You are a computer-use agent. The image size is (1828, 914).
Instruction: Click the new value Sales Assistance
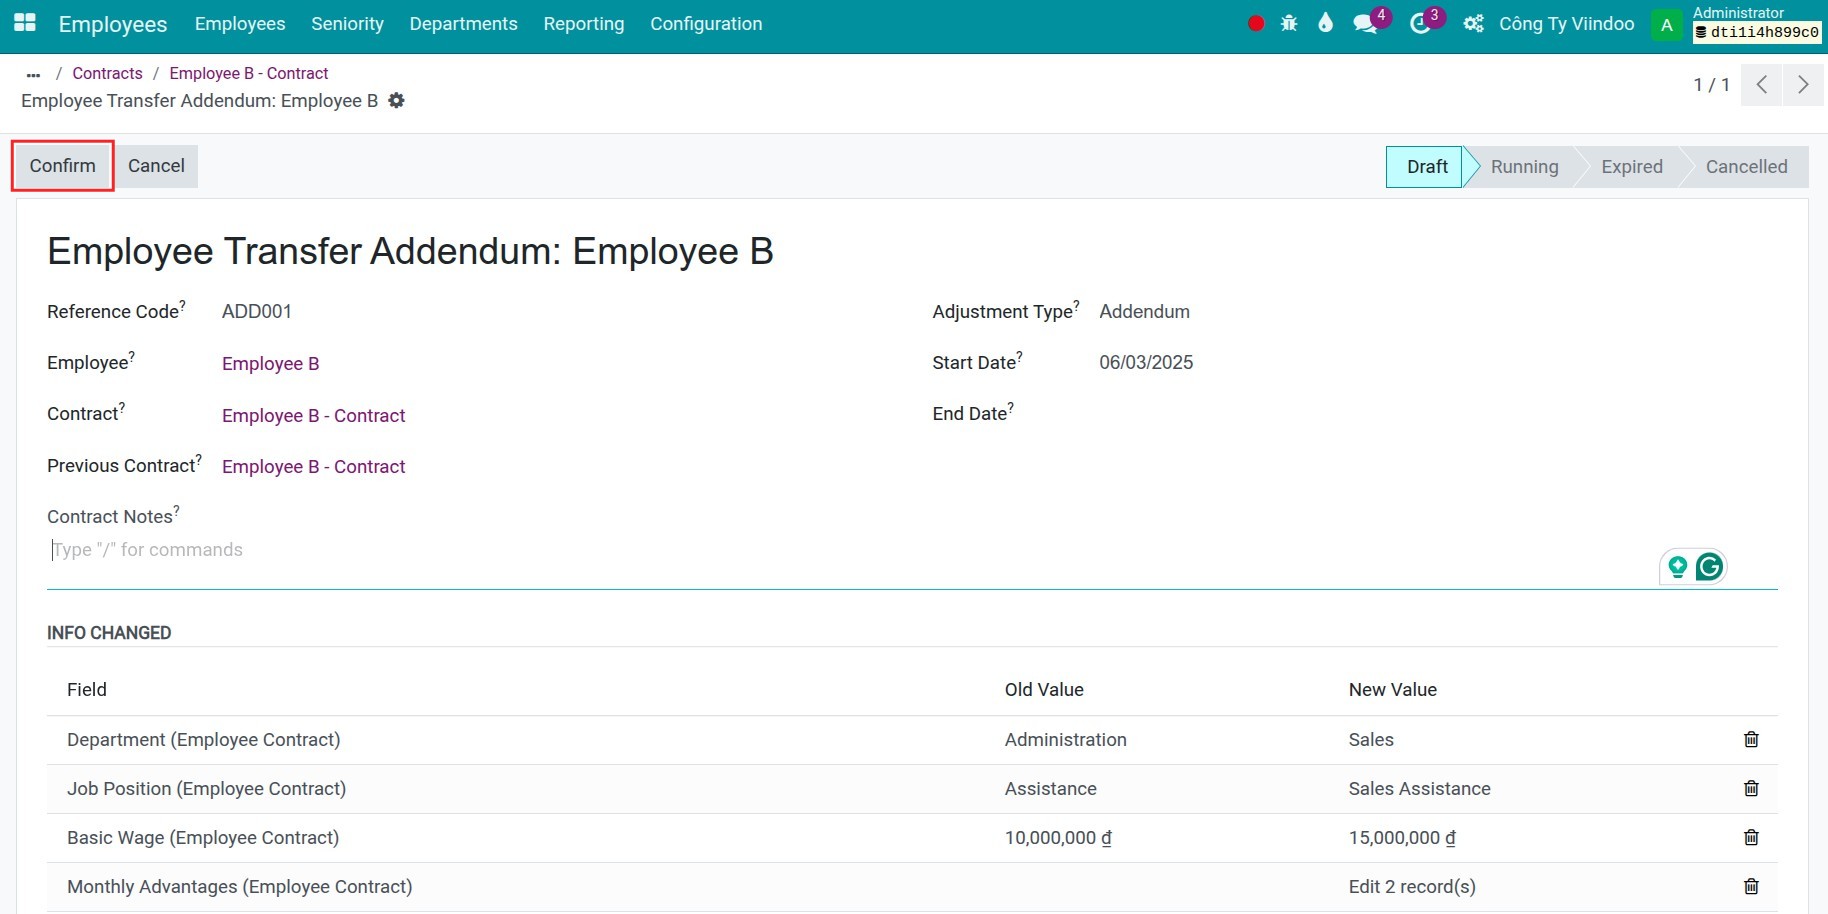1419,789
